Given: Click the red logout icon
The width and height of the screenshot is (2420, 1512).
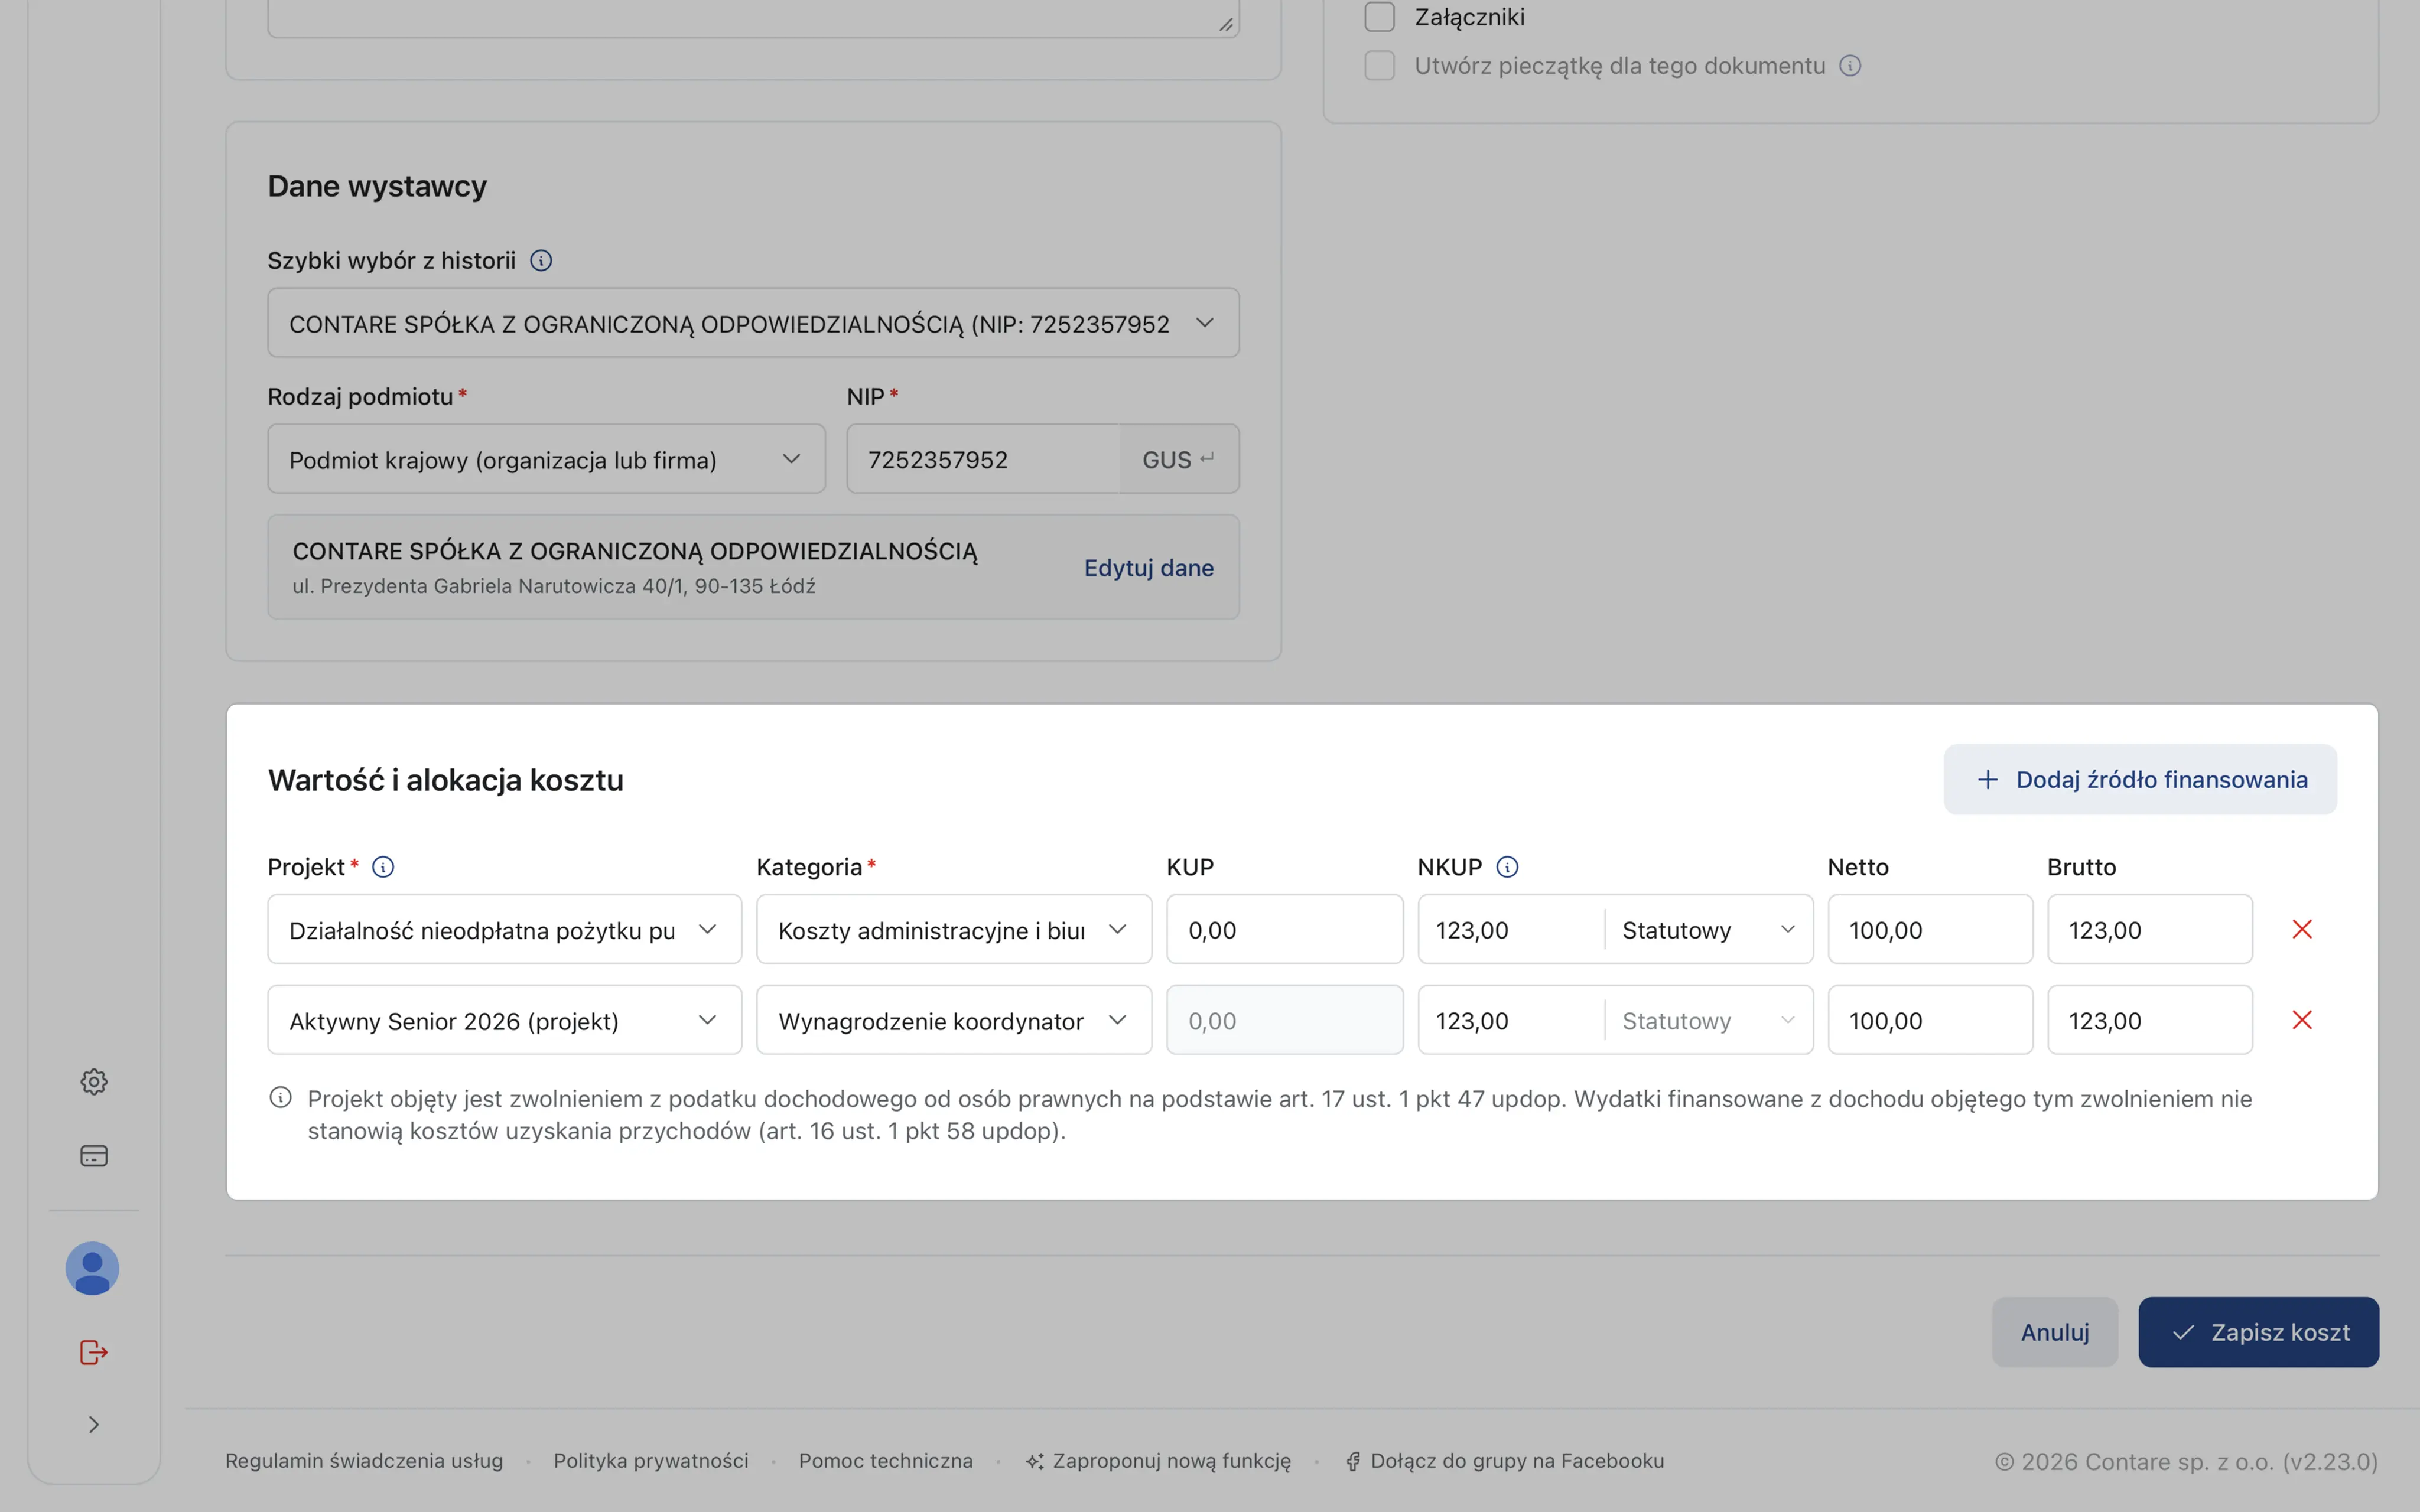Looking at the screenshot, I should (x=93, y=1352).
